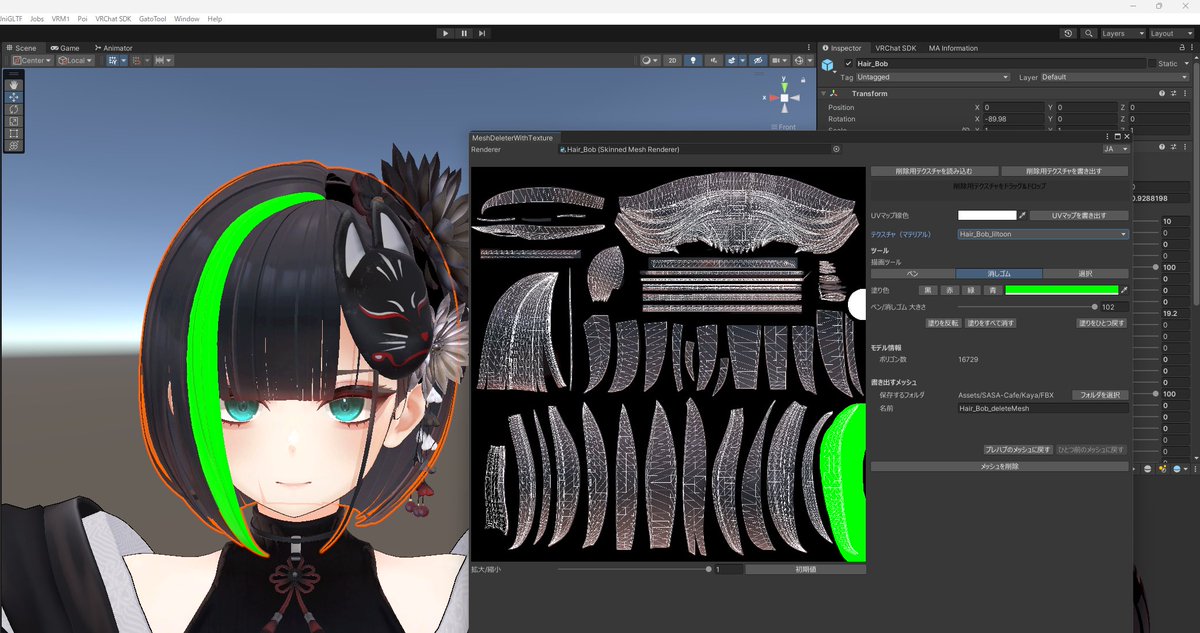Open the JA language dropdown
The image size is (1200, 633).
[1115, 149]
